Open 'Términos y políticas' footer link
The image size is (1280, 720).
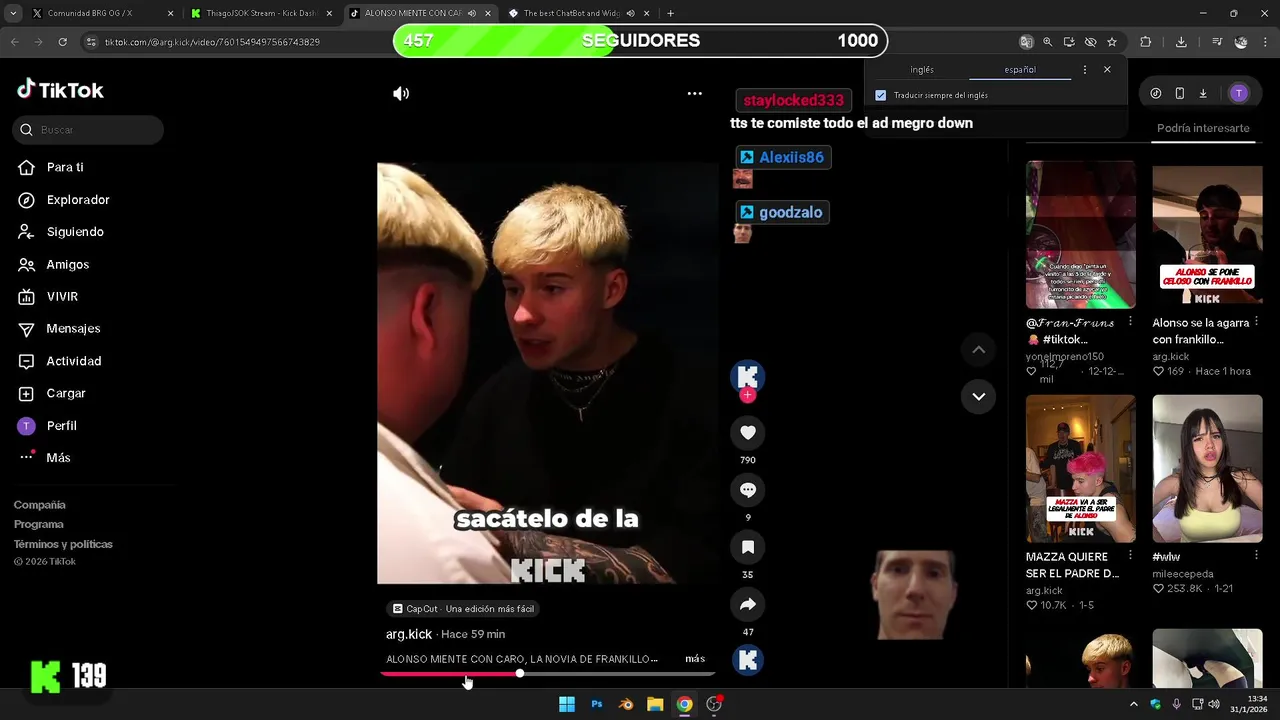point(63,544)
